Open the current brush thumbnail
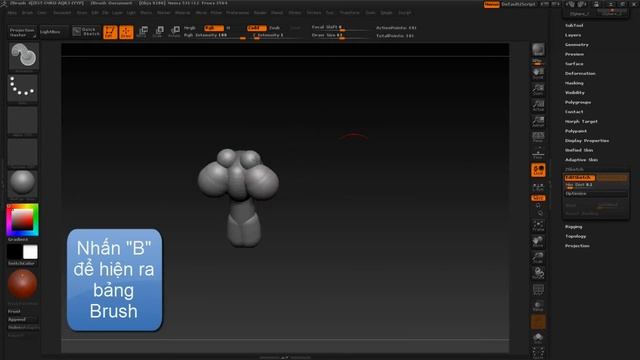Screen dimensions: 640x360 point(23,56)
